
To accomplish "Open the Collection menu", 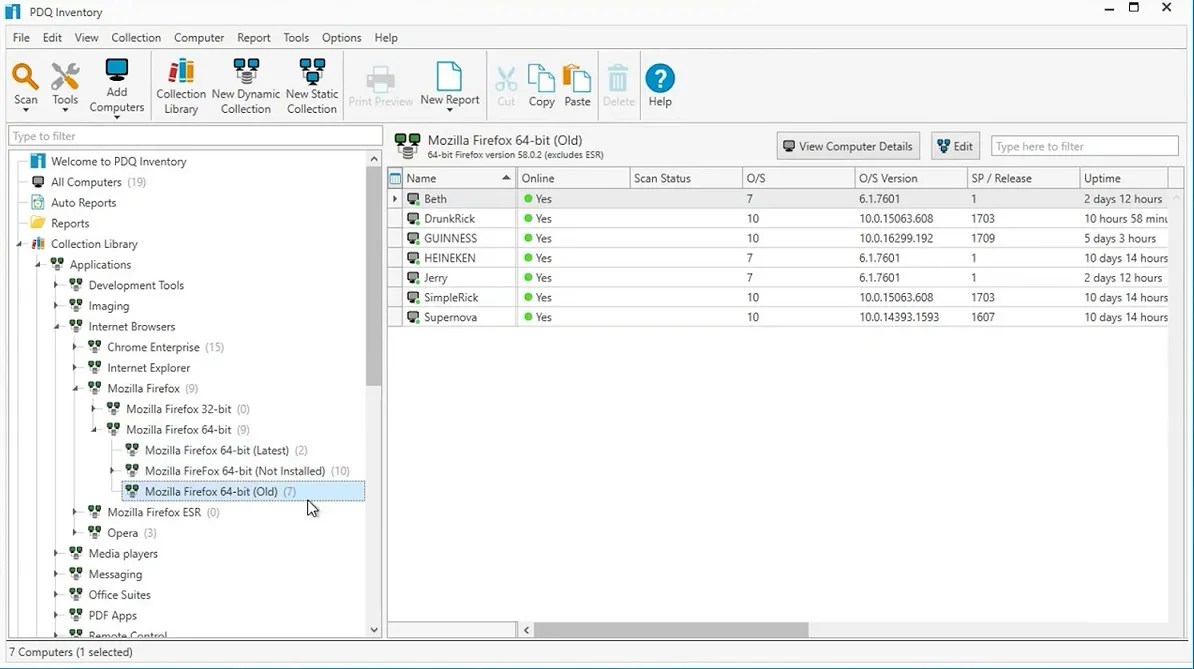I will (136, 37).
